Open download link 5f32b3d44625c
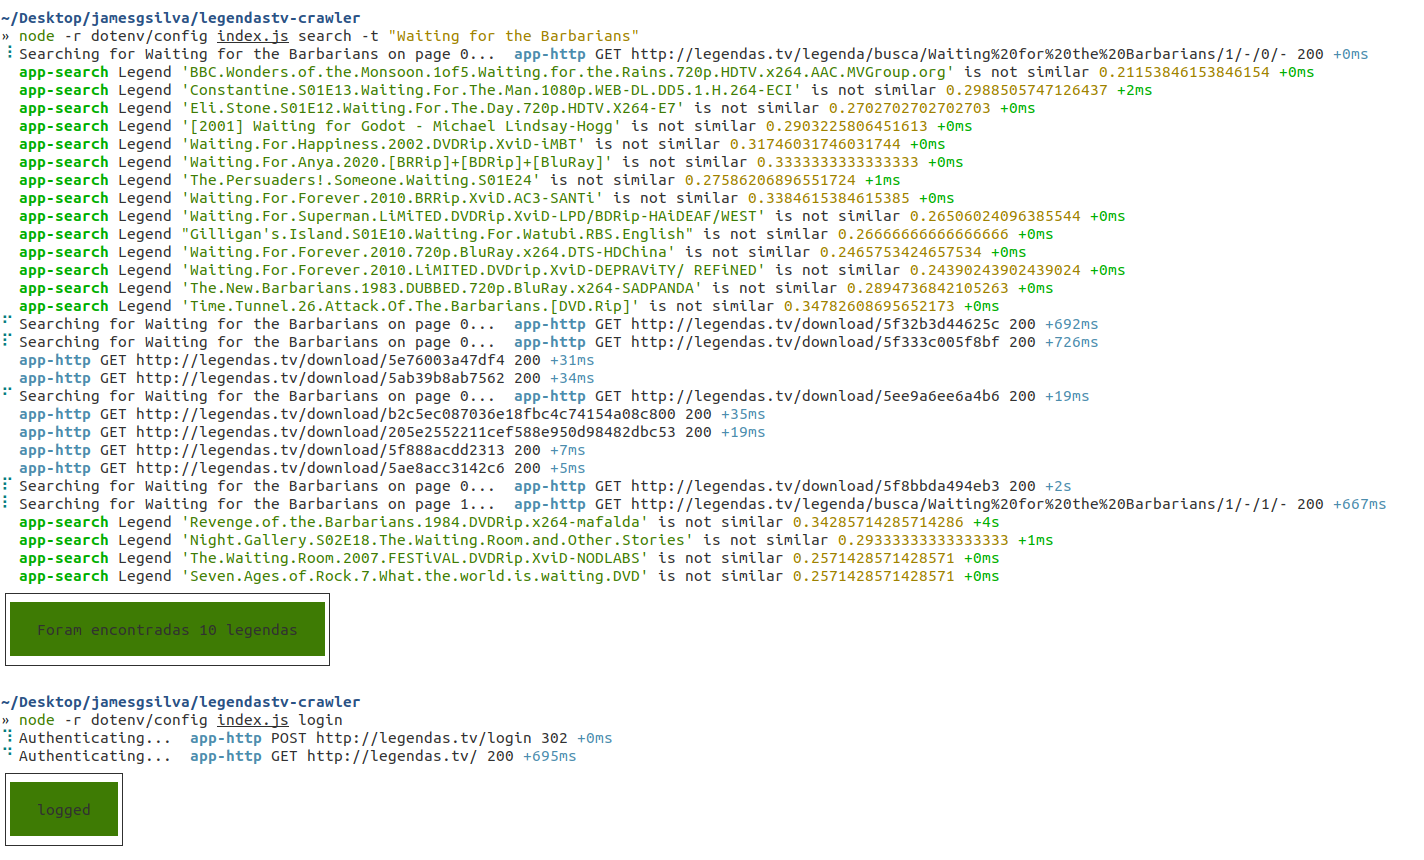 point(815,324)
